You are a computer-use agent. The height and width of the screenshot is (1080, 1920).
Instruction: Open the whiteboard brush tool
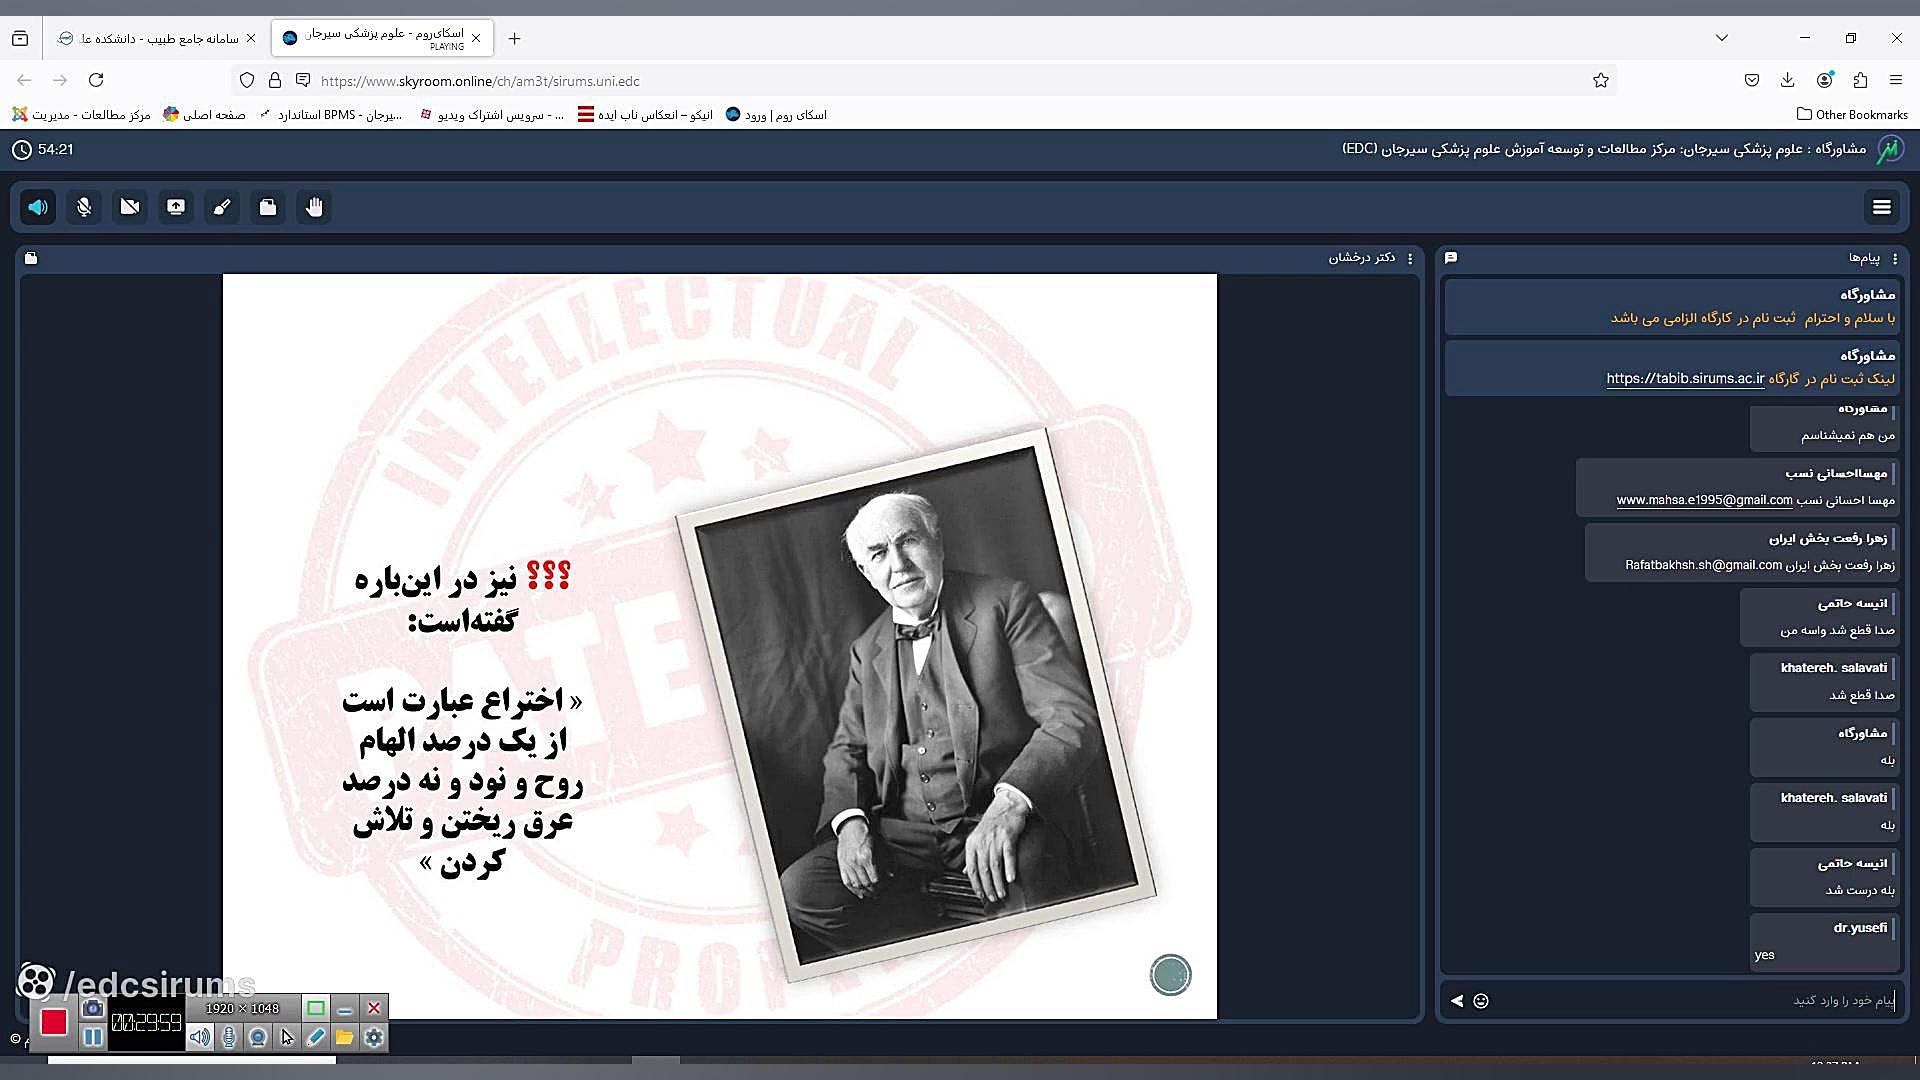(222, 207)
